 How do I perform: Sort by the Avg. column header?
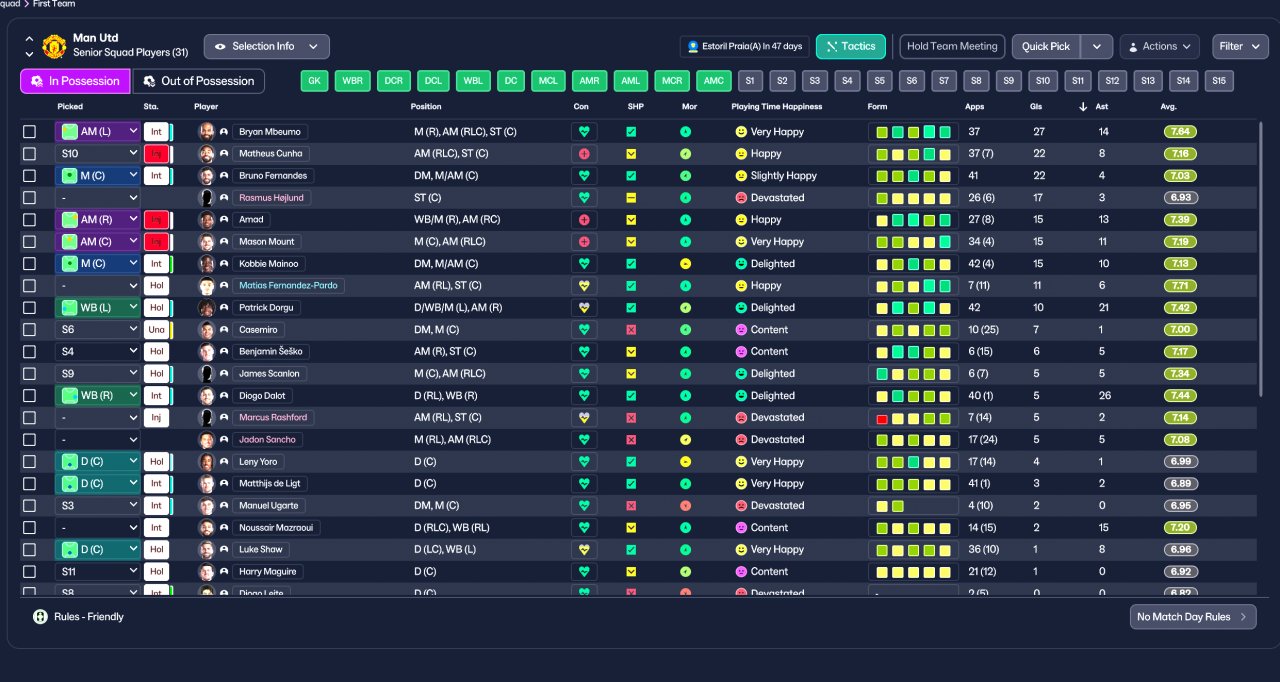(1169, 107)
